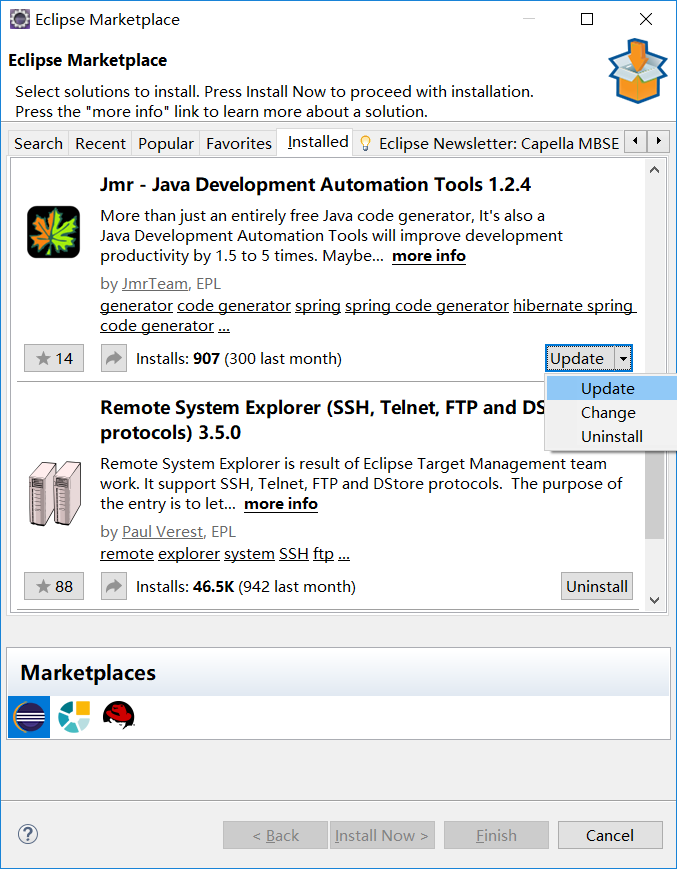Click the Remote System Explorer title text
Image resolution: width=677 pixels, height=869 pixels.
click(322, 420)
